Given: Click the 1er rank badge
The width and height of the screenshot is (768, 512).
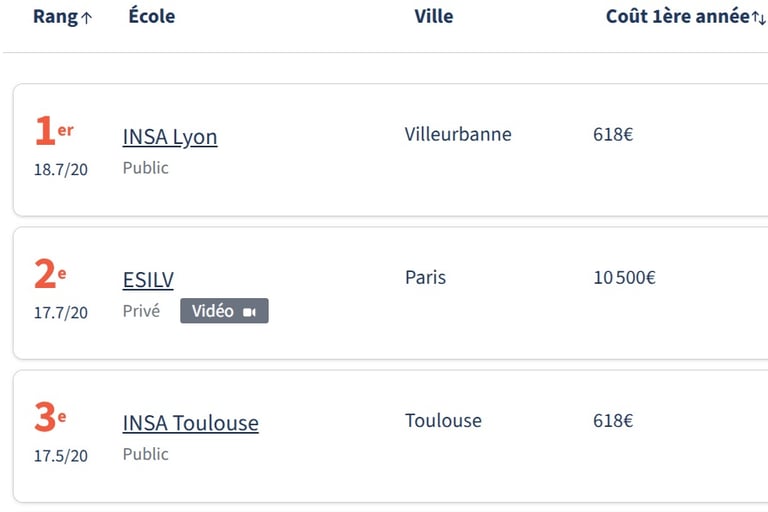Looking at the screenshot, I should pos(54,130).
